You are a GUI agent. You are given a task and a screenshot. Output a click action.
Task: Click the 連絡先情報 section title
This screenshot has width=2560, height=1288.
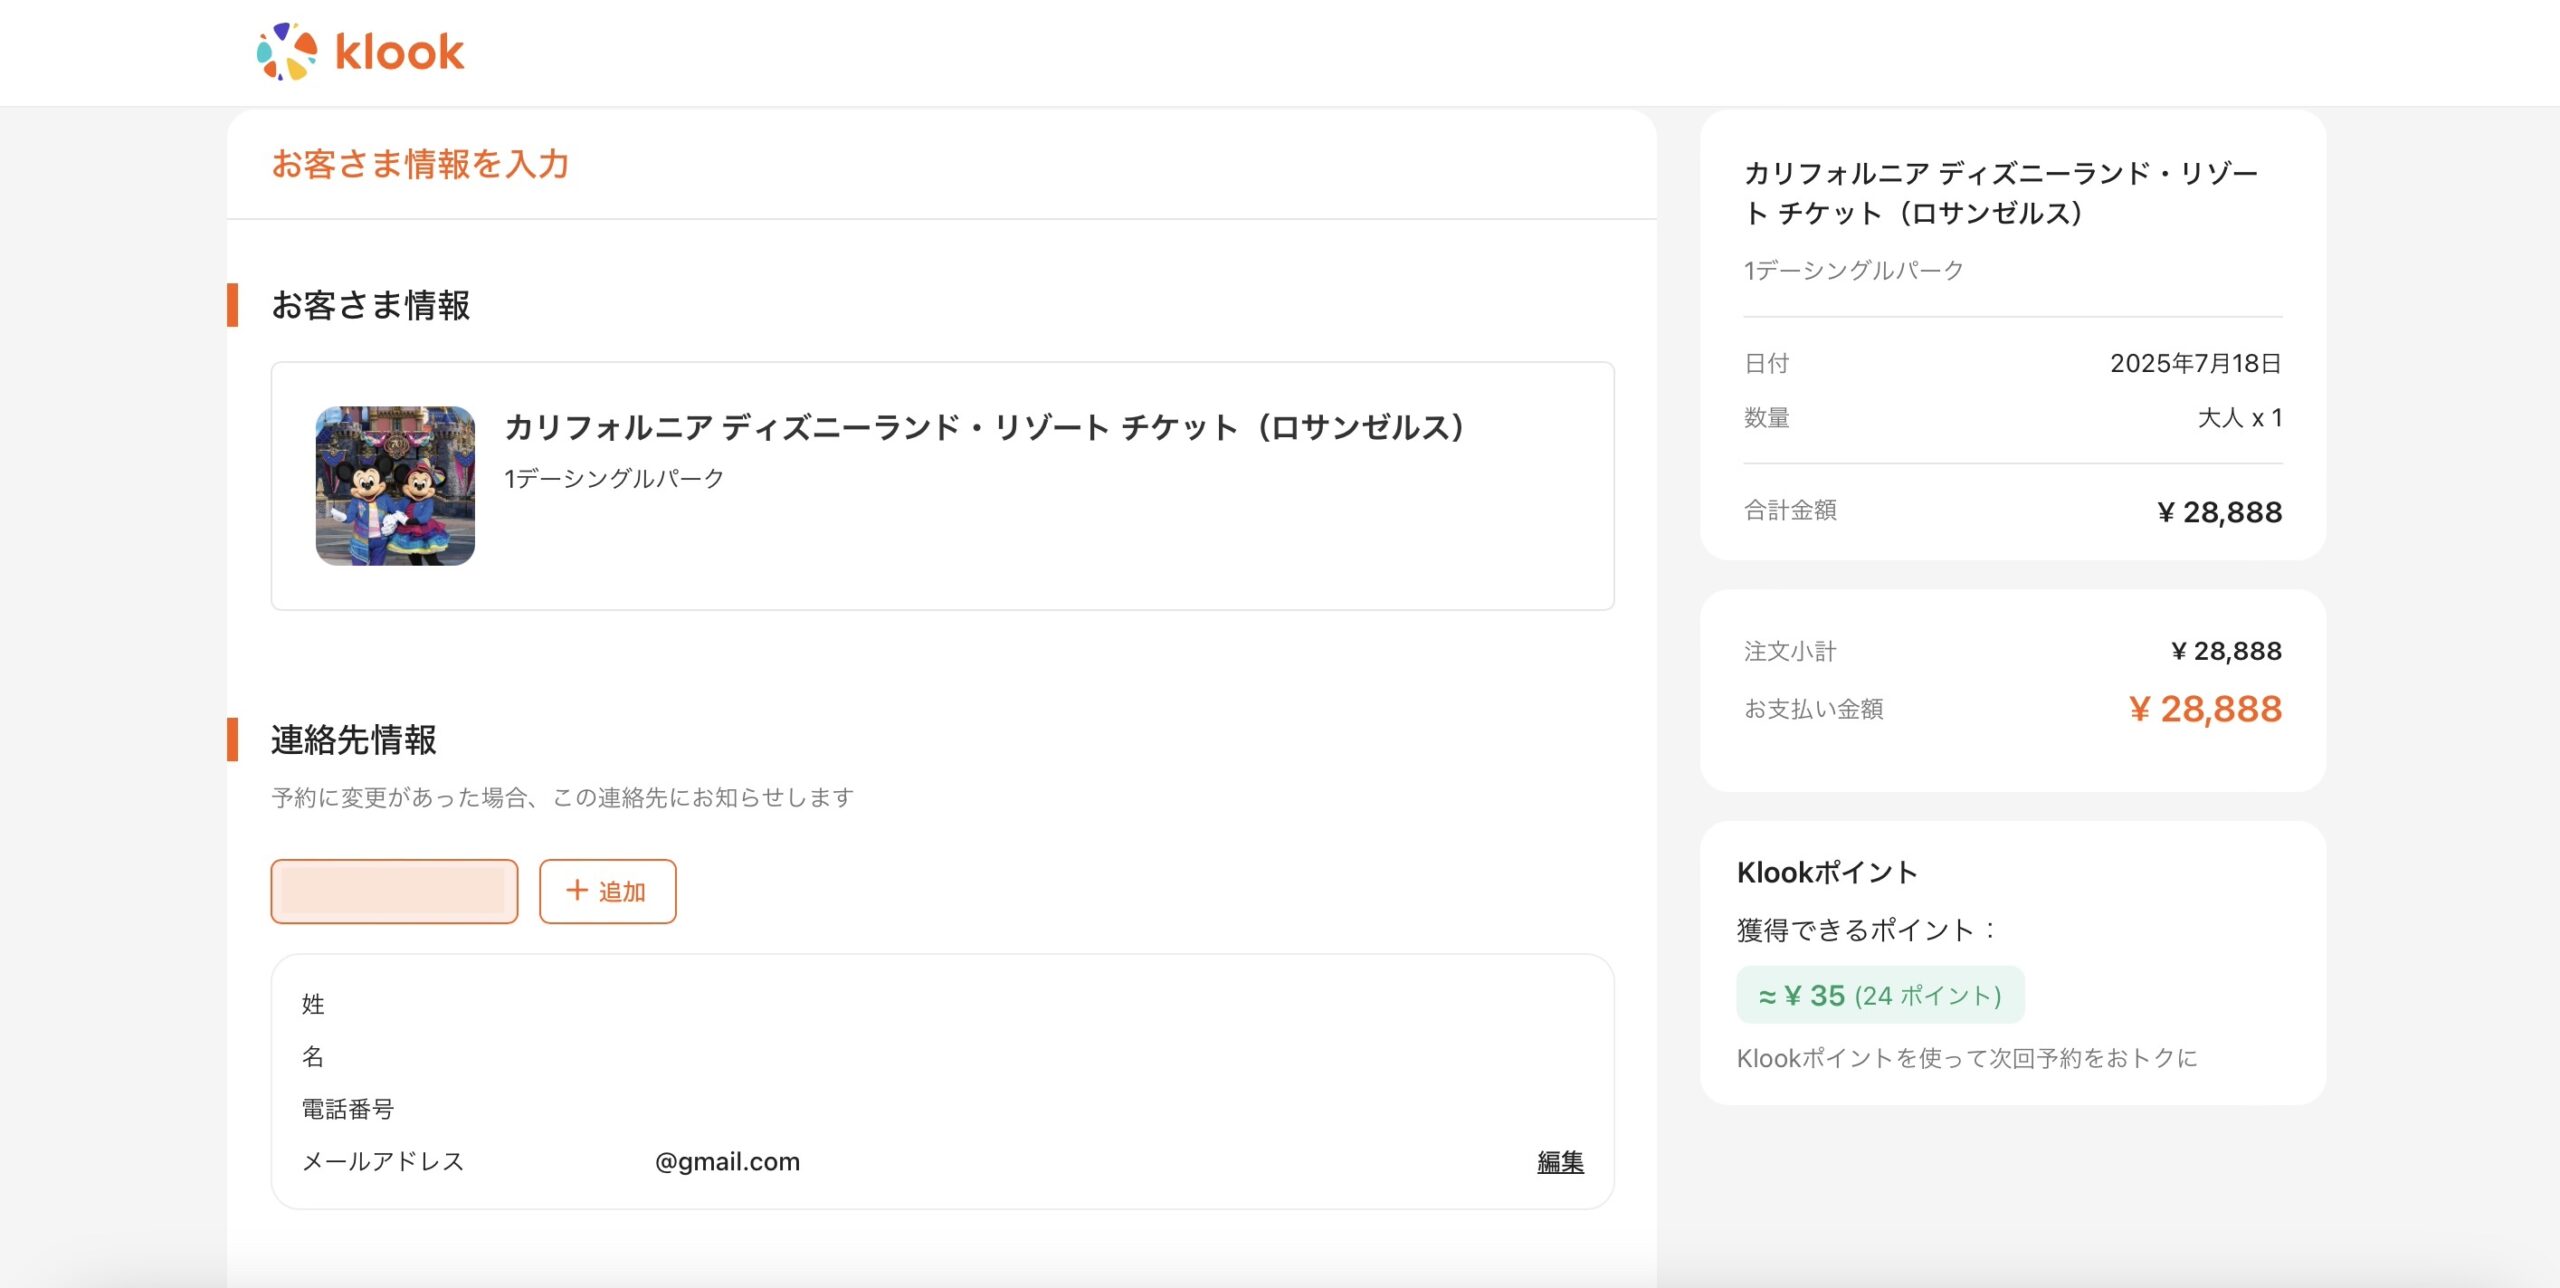(354, 740)
